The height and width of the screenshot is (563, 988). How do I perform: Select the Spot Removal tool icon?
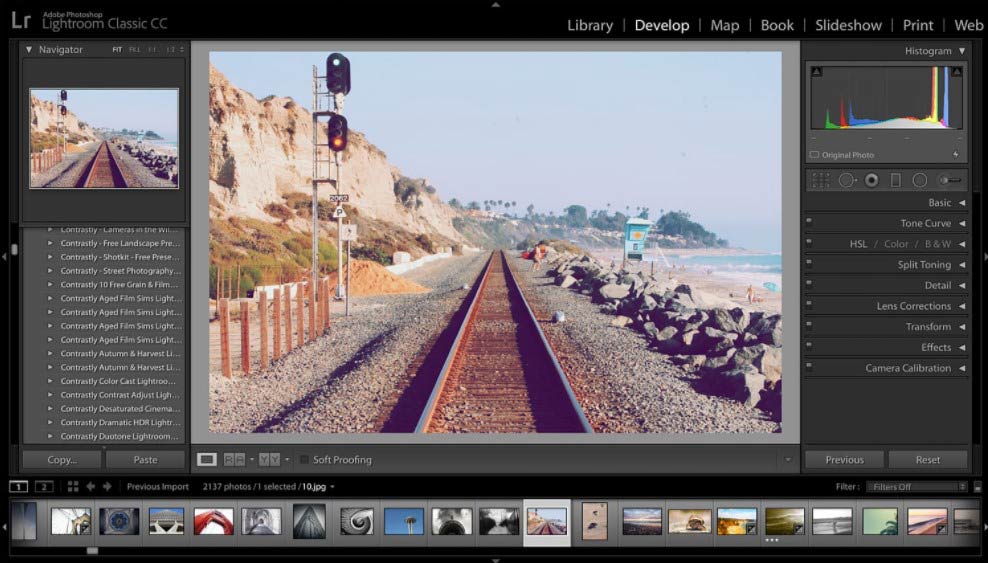(846, 180)
